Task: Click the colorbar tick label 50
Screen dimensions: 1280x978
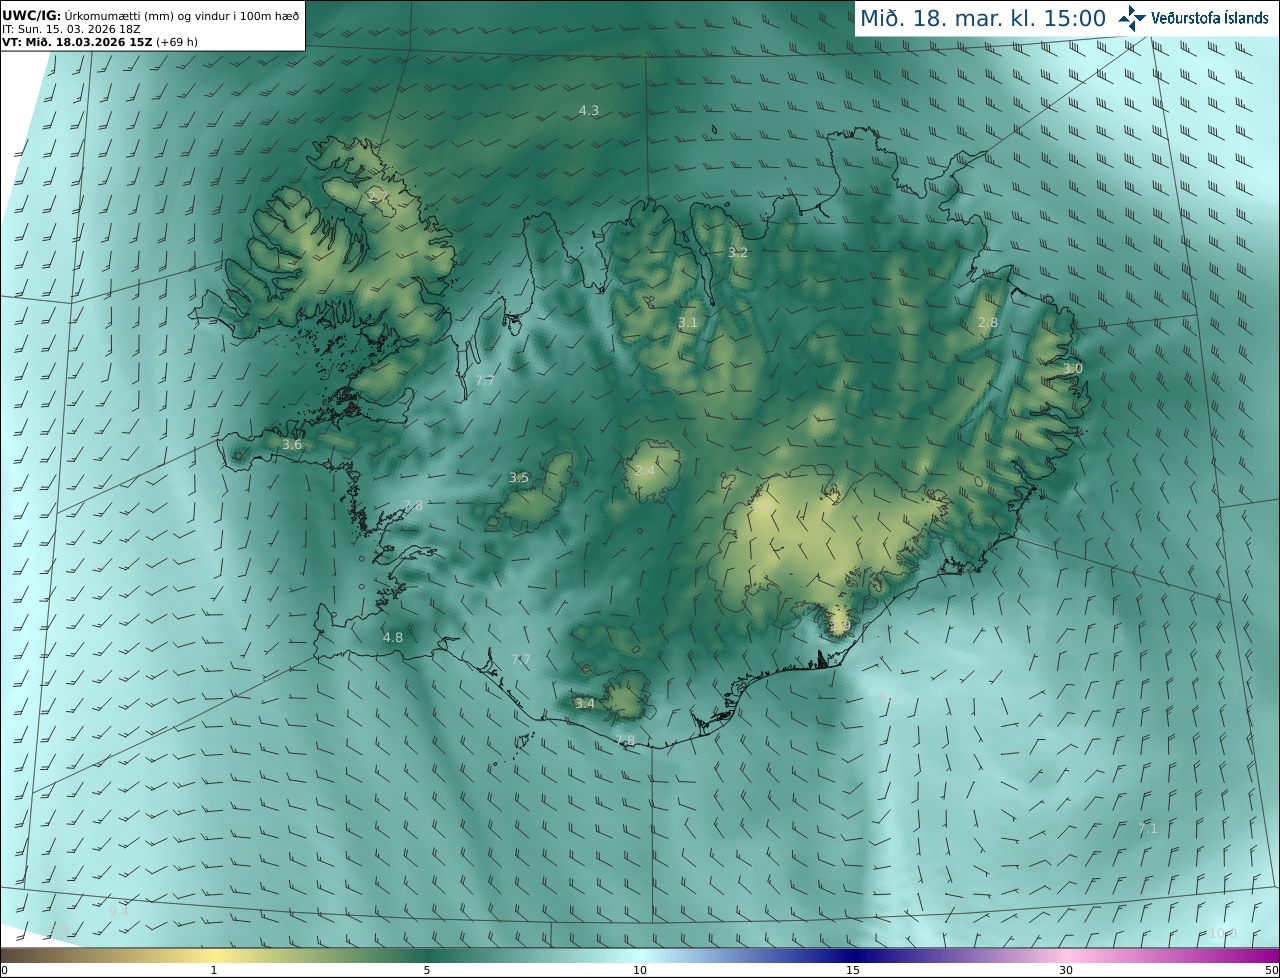Action: coord(1271,970)
